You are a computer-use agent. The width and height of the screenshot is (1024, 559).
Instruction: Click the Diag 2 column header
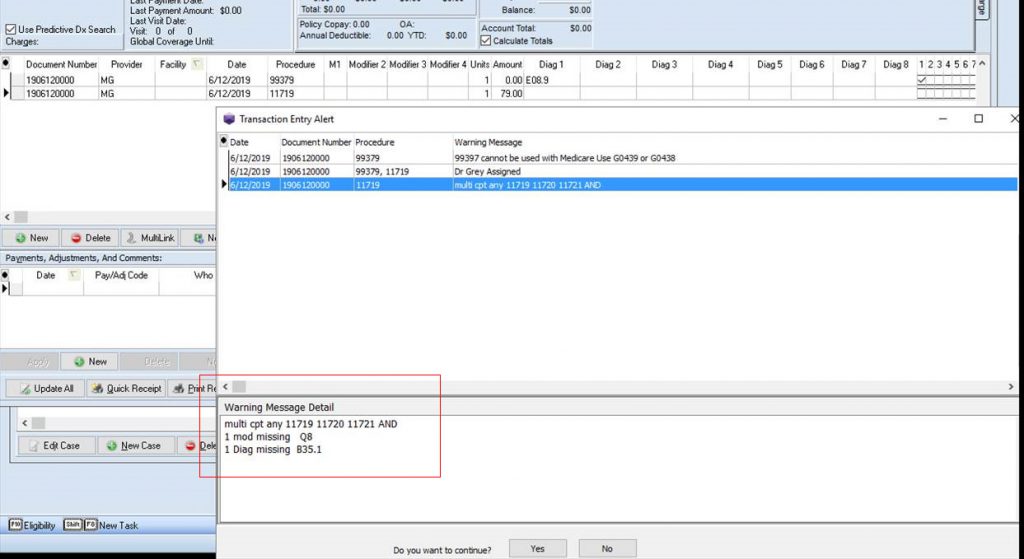coord(607,65)
